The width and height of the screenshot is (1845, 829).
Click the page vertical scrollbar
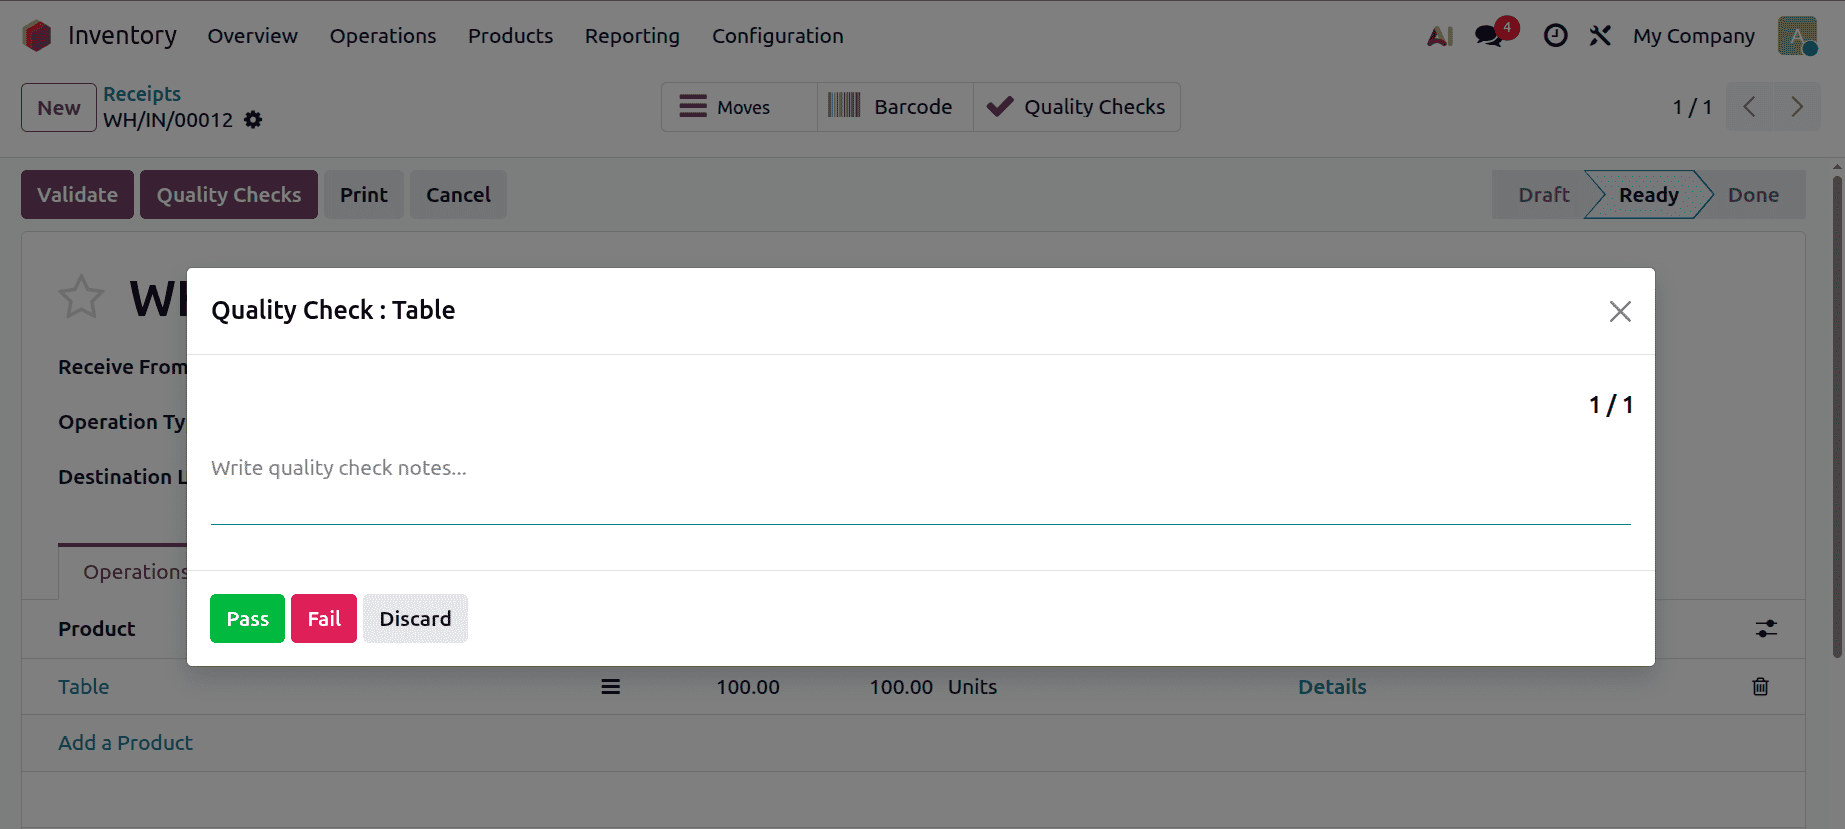(1837, 416)
